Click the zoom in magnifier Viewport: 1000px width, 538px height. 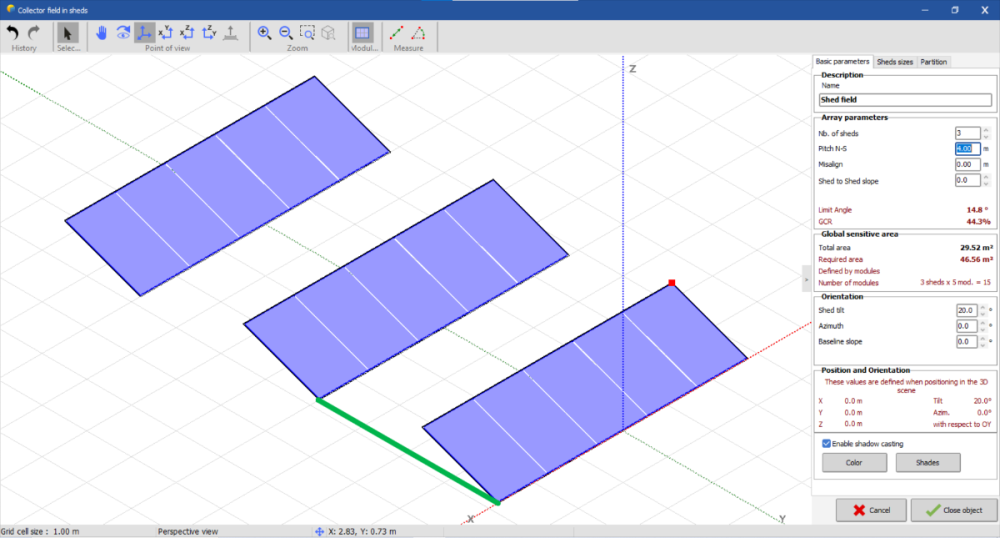[x=265, y=33]
